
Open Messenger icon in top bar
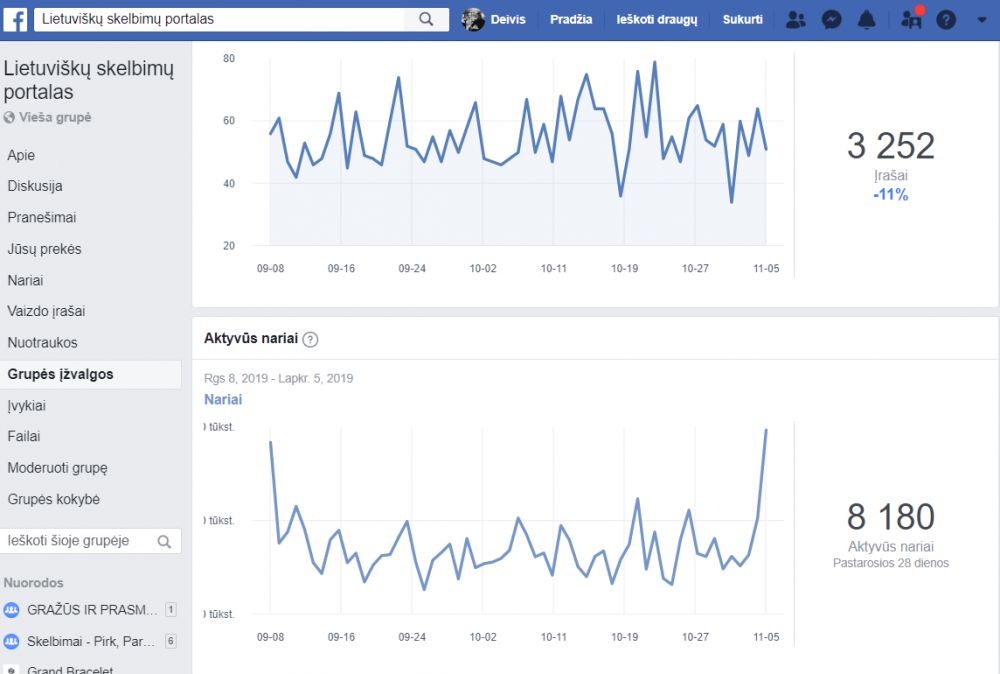pos(832,20)
